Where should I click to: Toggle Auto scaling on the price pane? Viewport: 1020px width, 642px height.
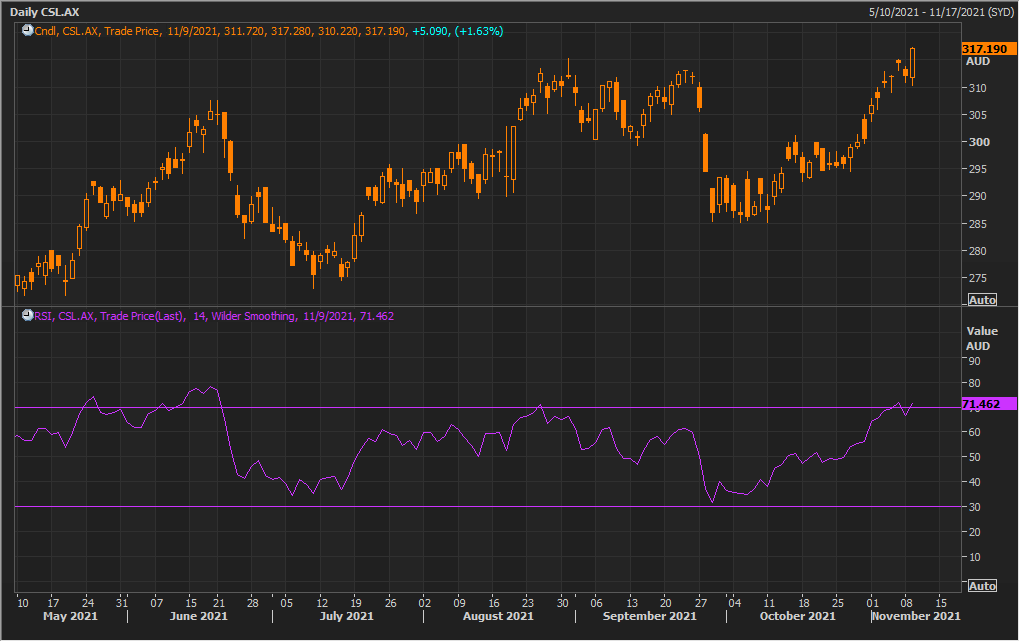click(982, 300)
